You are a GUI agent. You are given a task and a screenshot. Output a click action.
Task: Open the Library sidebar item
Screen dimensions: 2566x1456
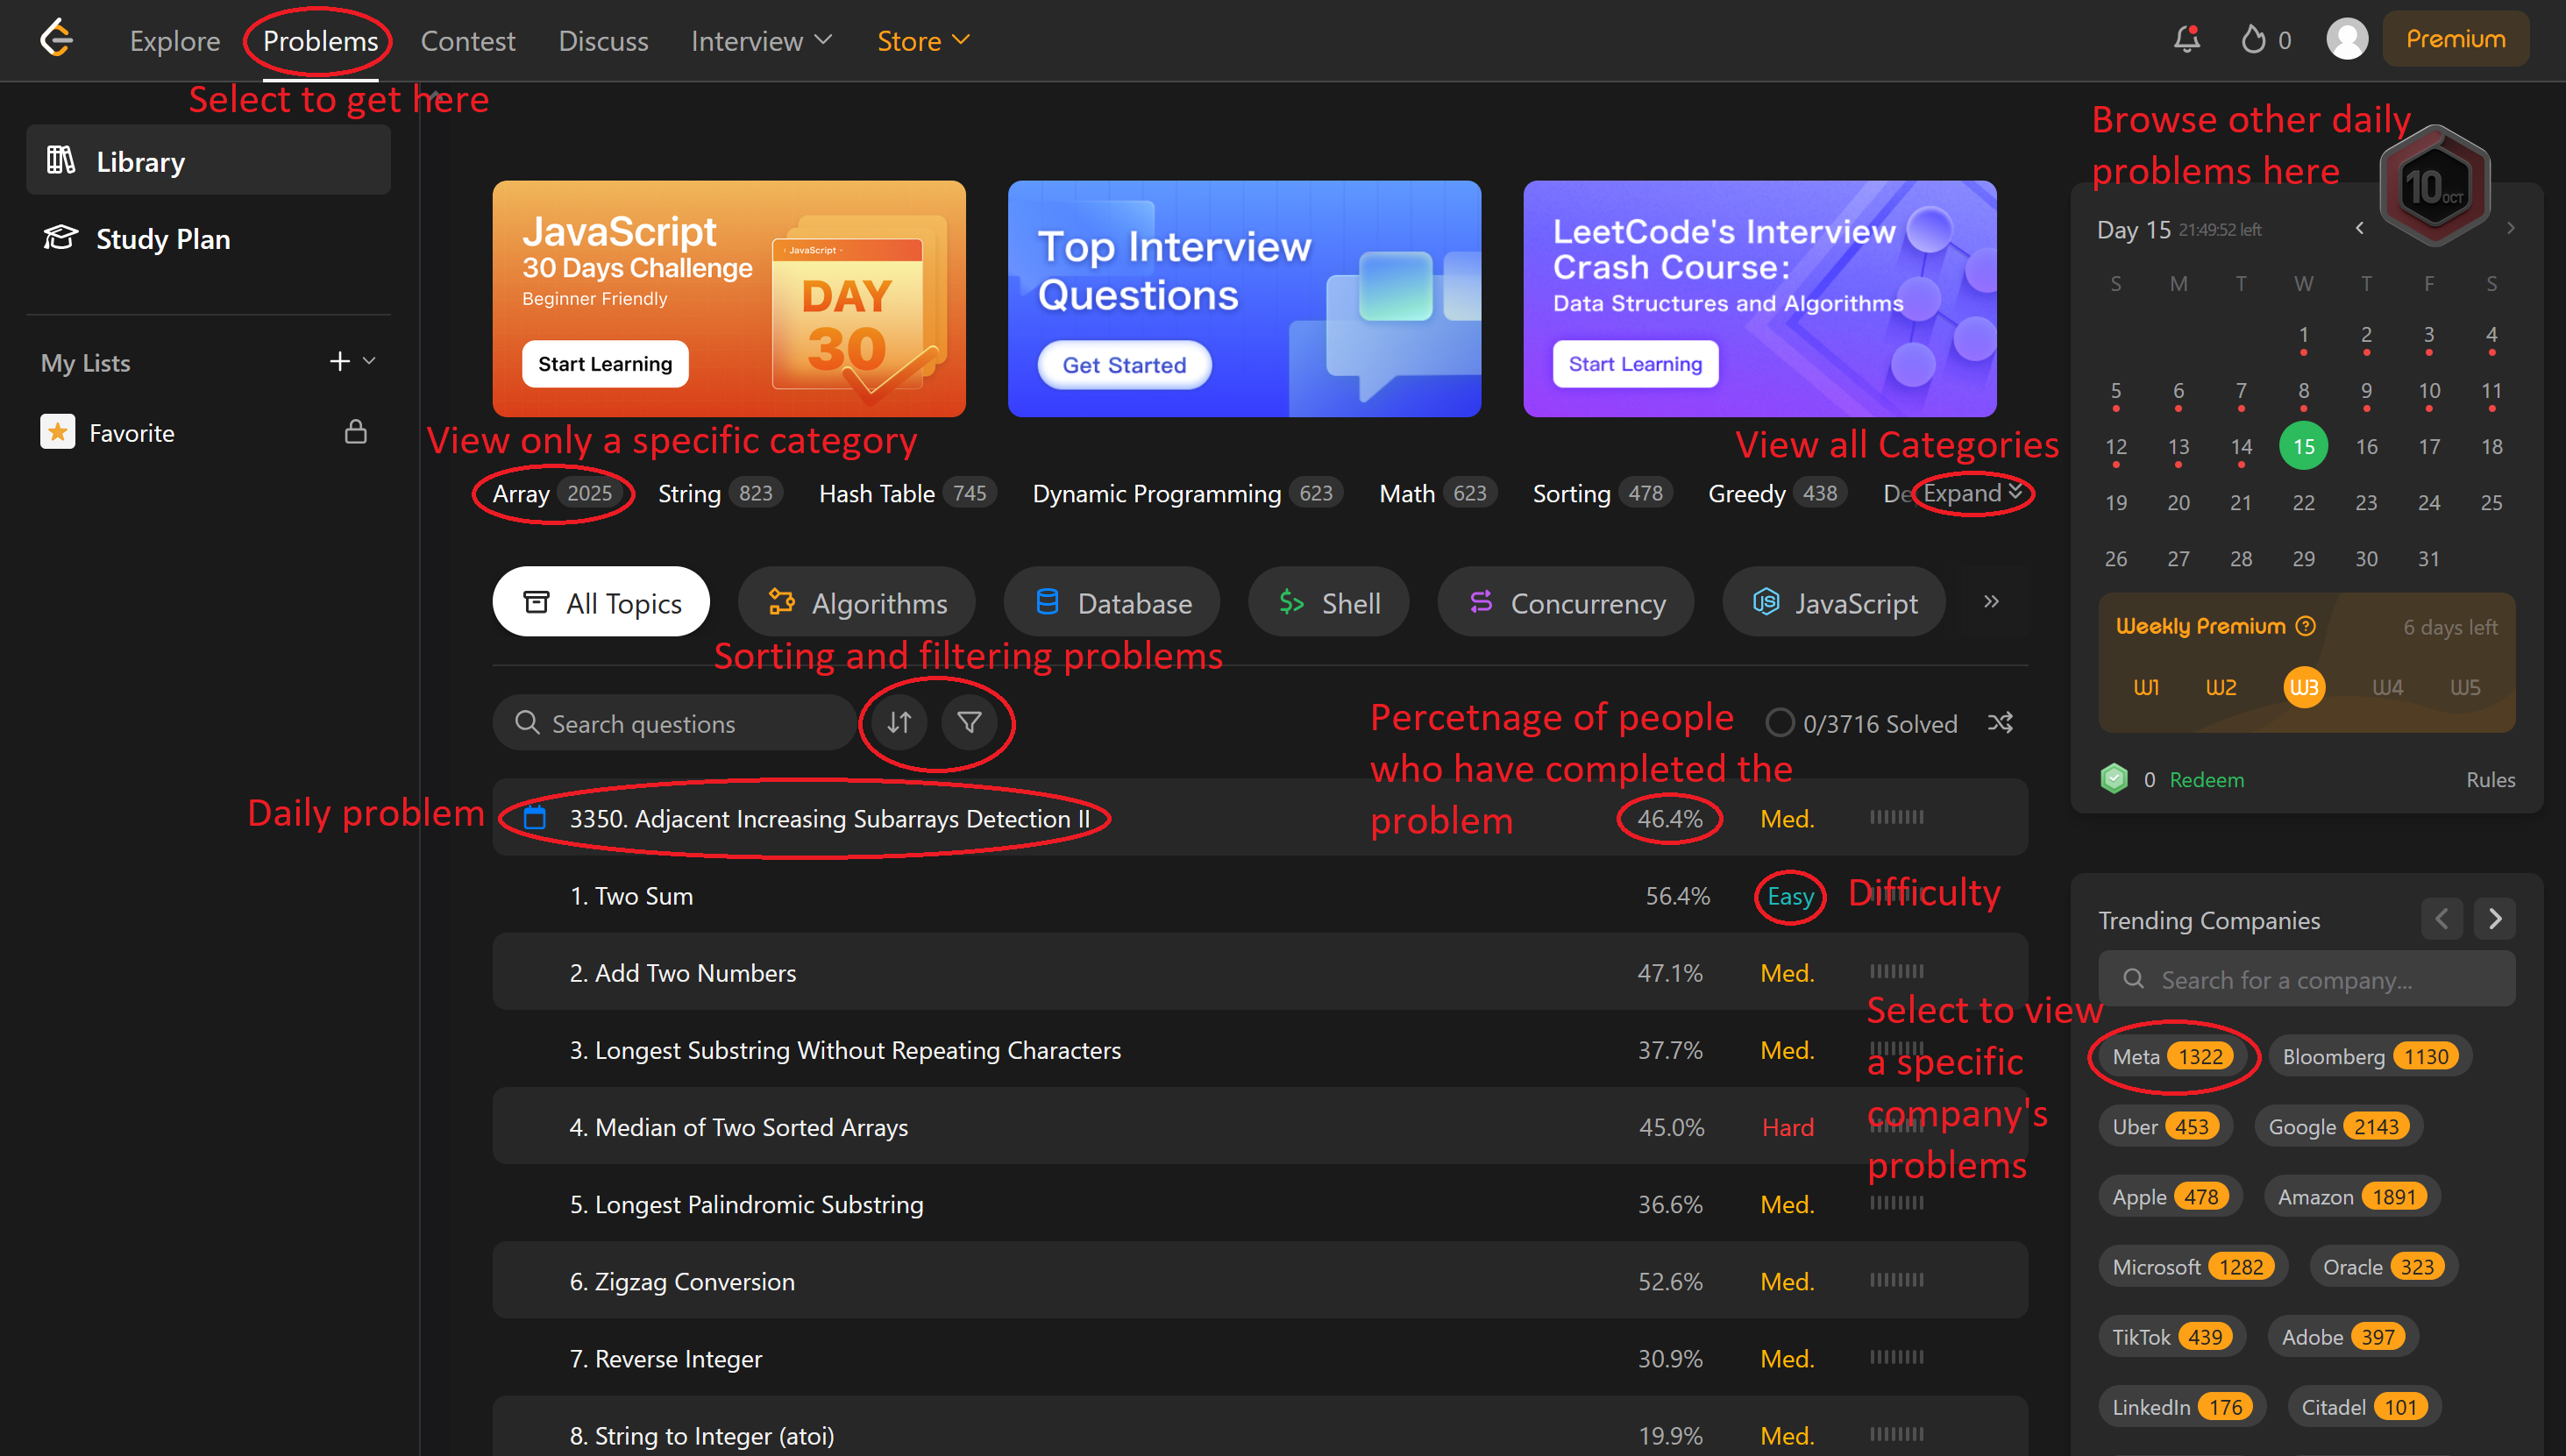[208, 161]
